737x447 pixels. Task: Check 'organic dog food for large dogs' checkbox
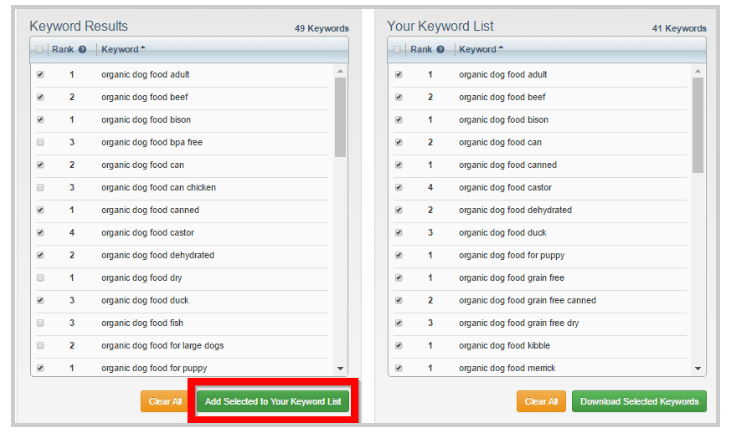[40, 345]
